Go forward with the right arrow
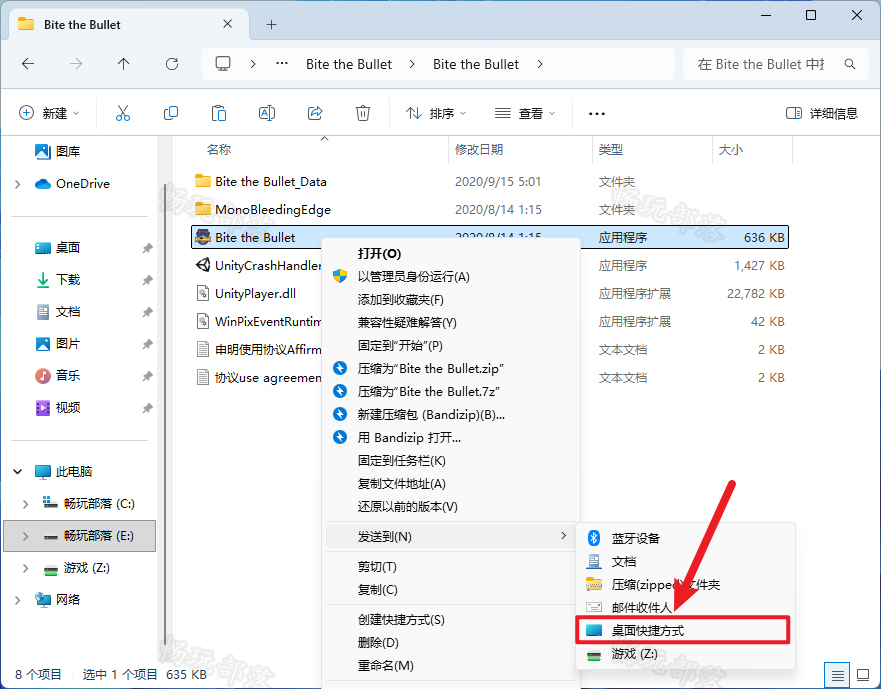Screen dimensions: 881x689 76,64
